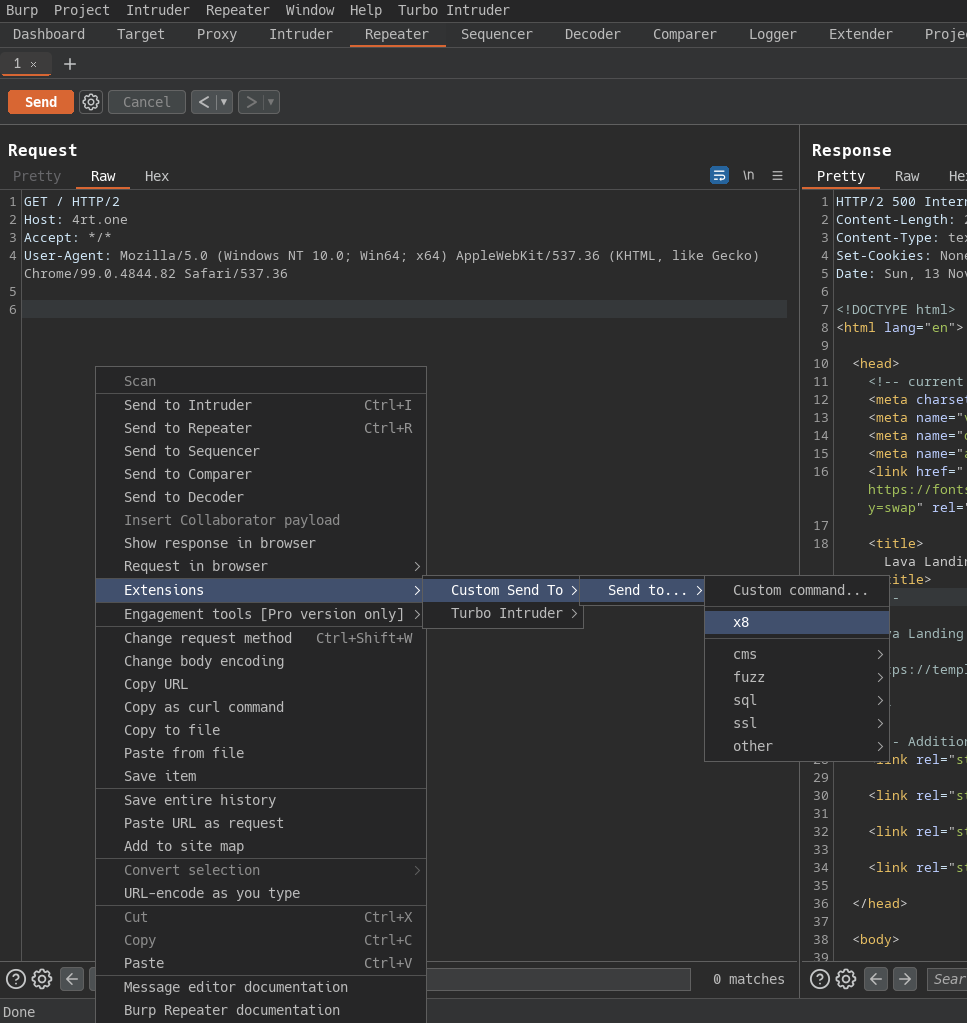Viewport: 967px width, 1023px height.
Task: Switch Request view to Hex tab
Action: pyautogui.click(x=157, y=176)
